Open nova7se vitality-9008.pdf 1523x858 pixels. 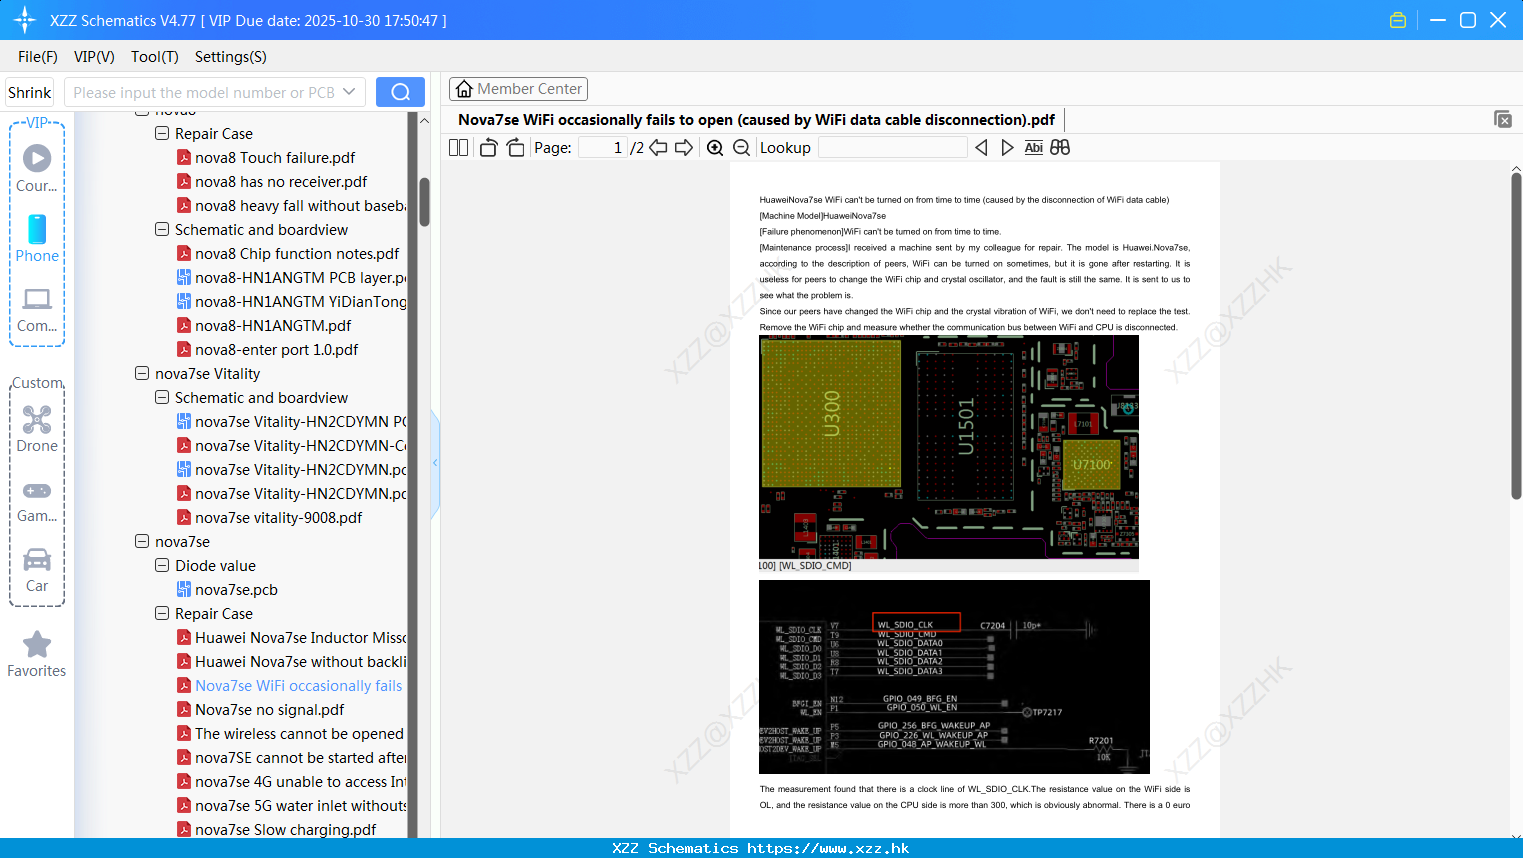[x=278, y=517]
